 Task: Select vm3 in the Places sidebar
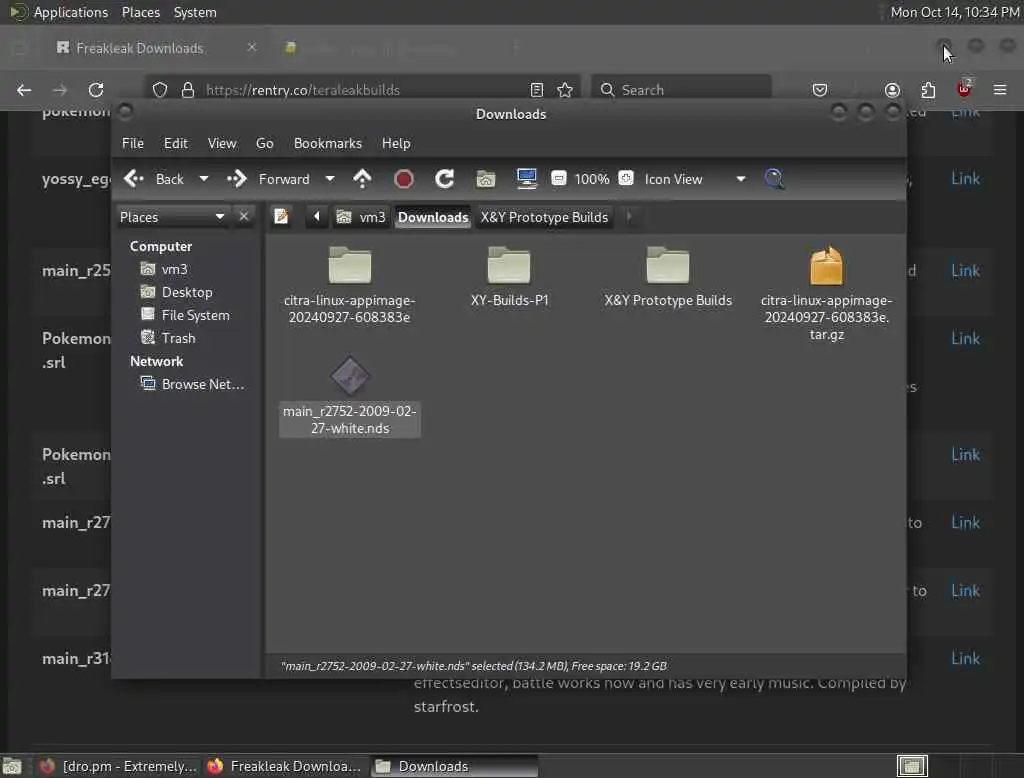pyautogui.click(x=165, y=269)
